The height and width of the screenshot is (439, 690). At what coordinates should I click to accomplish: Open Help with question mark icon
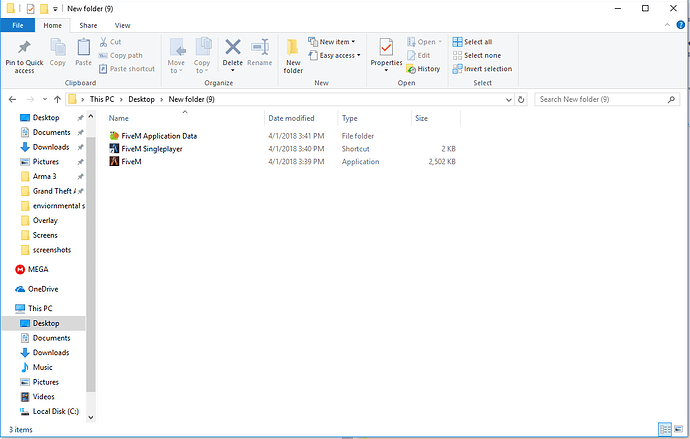click(x=680, y=25)
